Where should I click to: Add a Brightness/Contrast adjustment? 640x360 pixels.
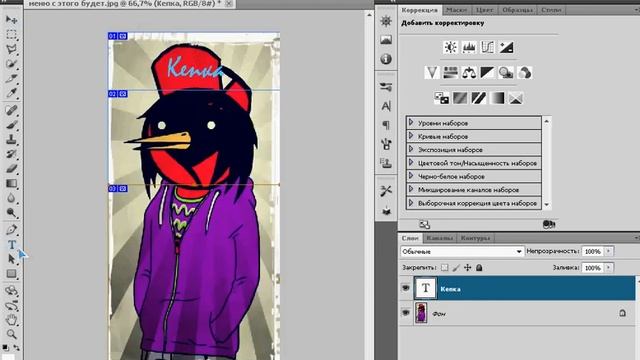[451, 47]
